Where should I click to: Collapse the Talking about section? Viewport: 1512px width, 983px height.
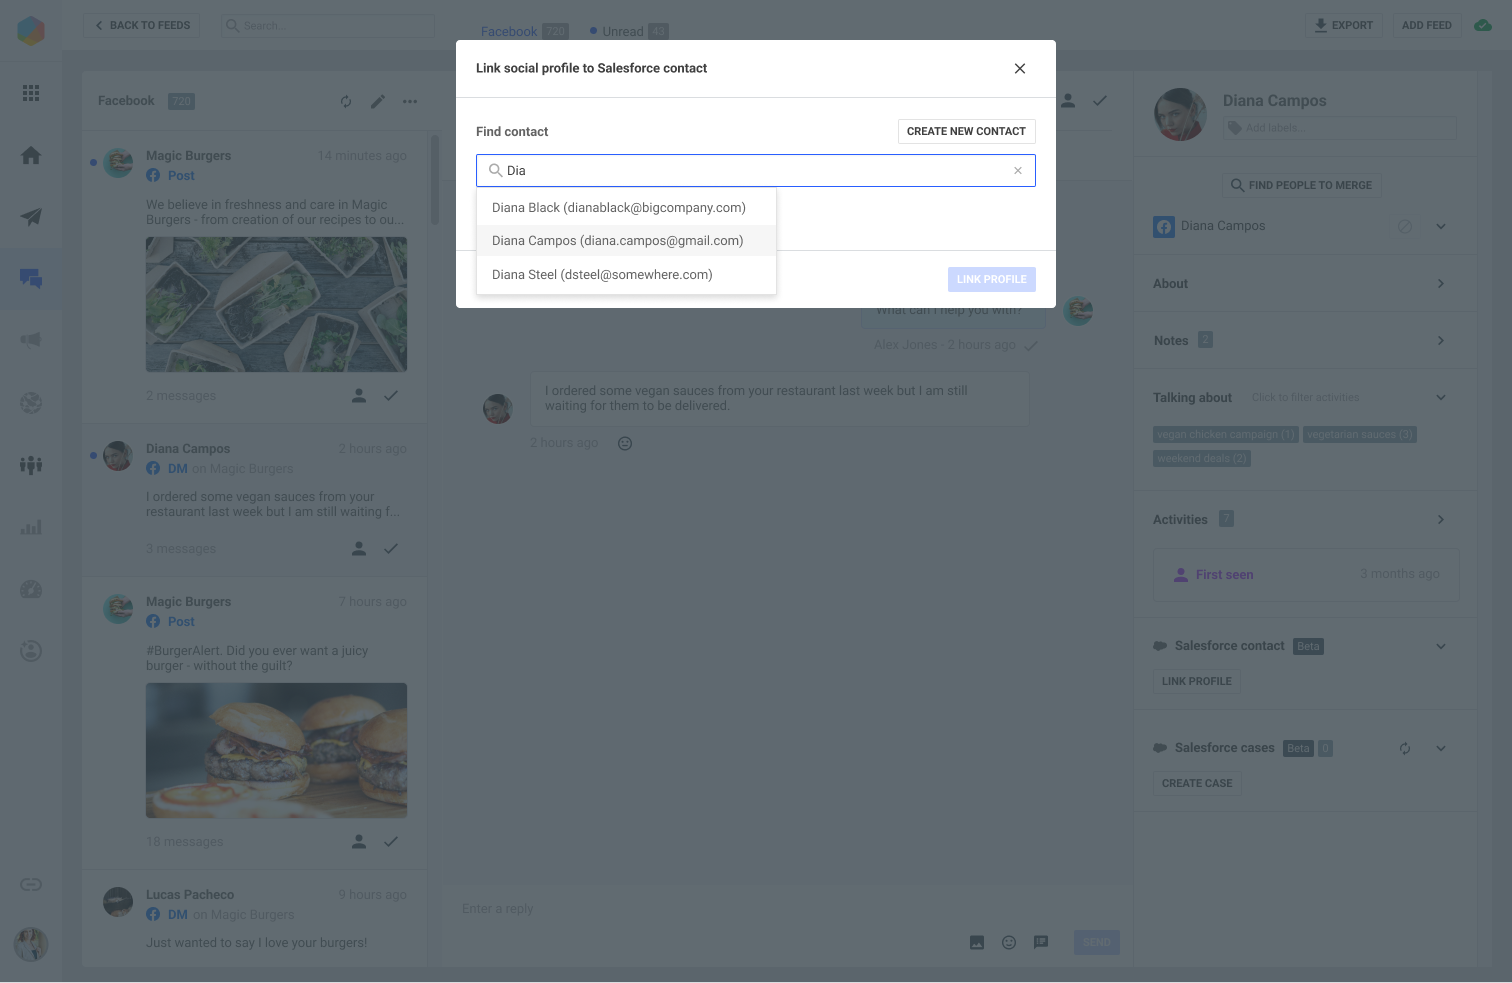[x=1441, y=398]
